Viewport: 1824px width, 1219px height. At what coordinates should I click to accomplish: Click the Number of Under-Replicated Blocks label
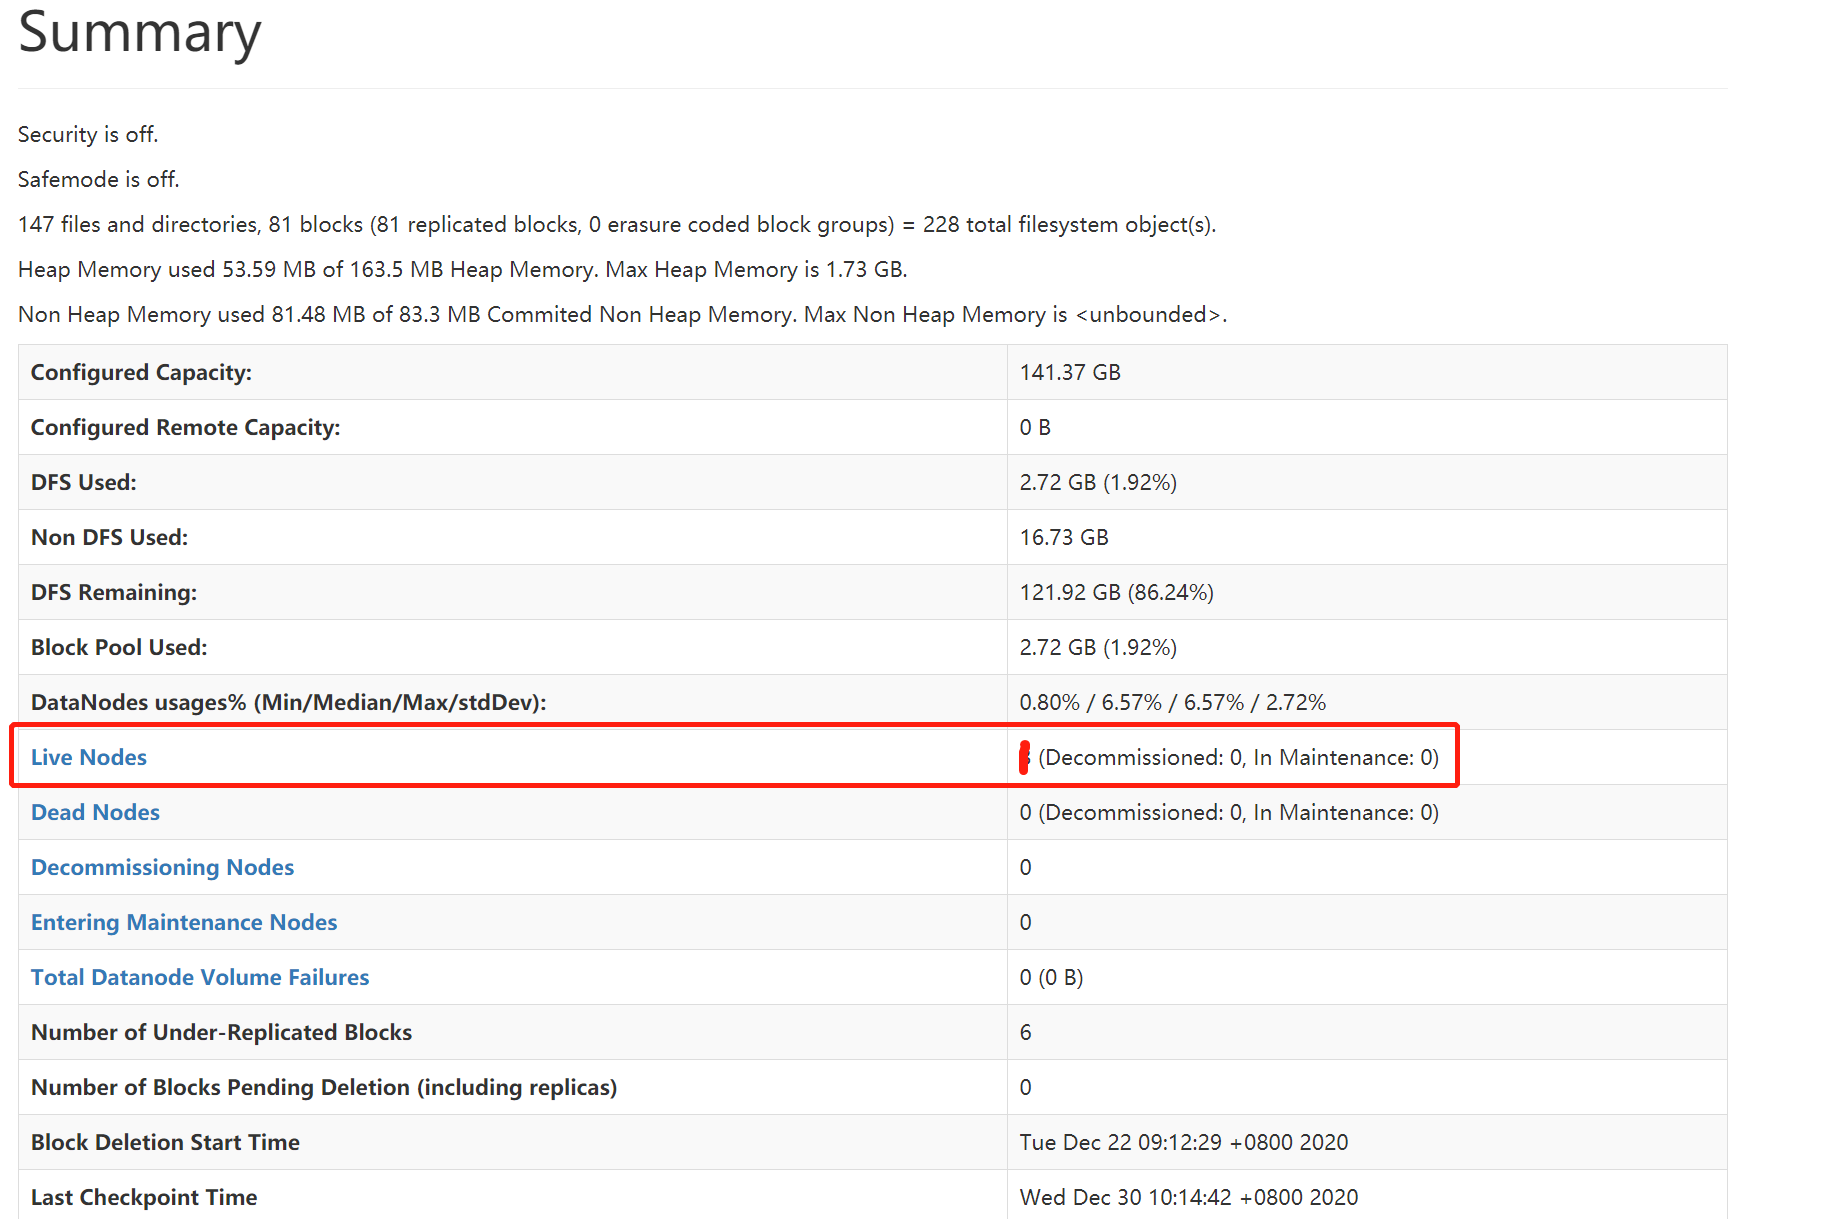(x=221, y=1032)
